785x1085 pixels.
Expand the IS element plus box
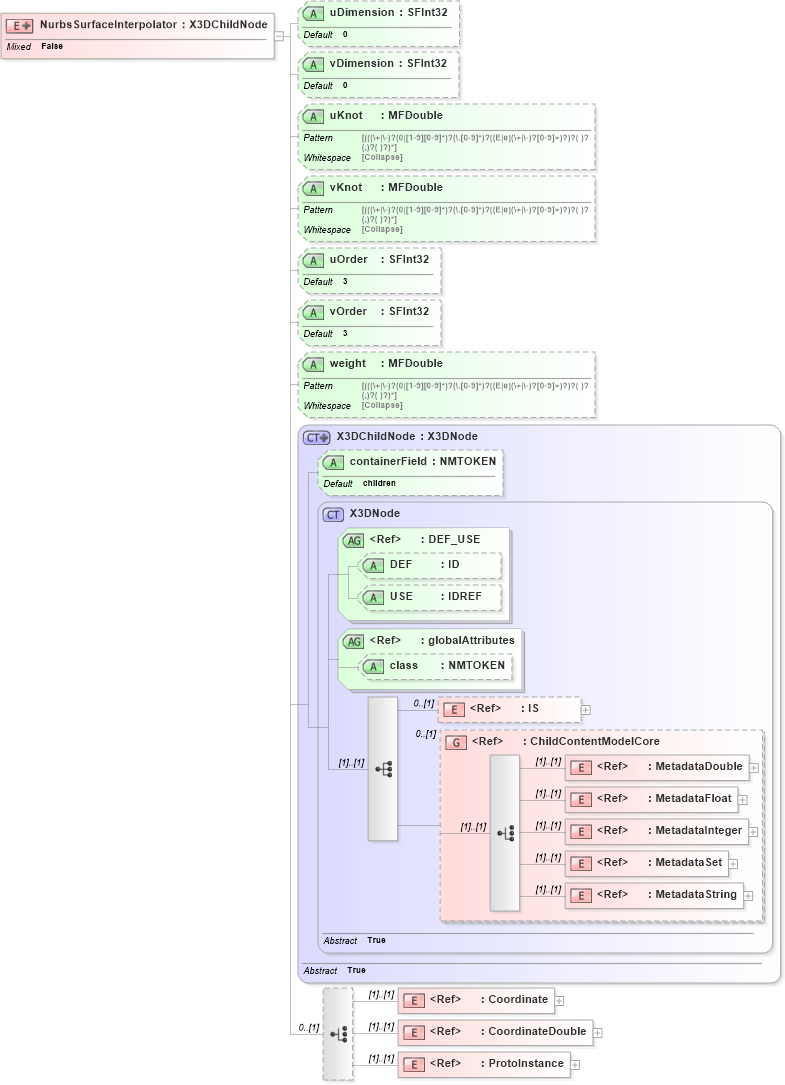pyautogui.click(x=586, y=710)
